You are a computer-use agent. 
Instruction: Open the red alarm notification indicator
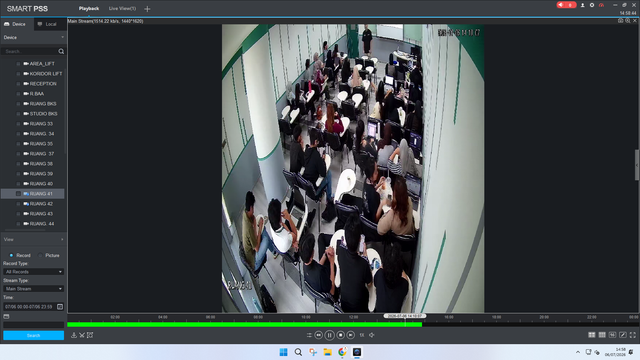click(x=566, y=5)
